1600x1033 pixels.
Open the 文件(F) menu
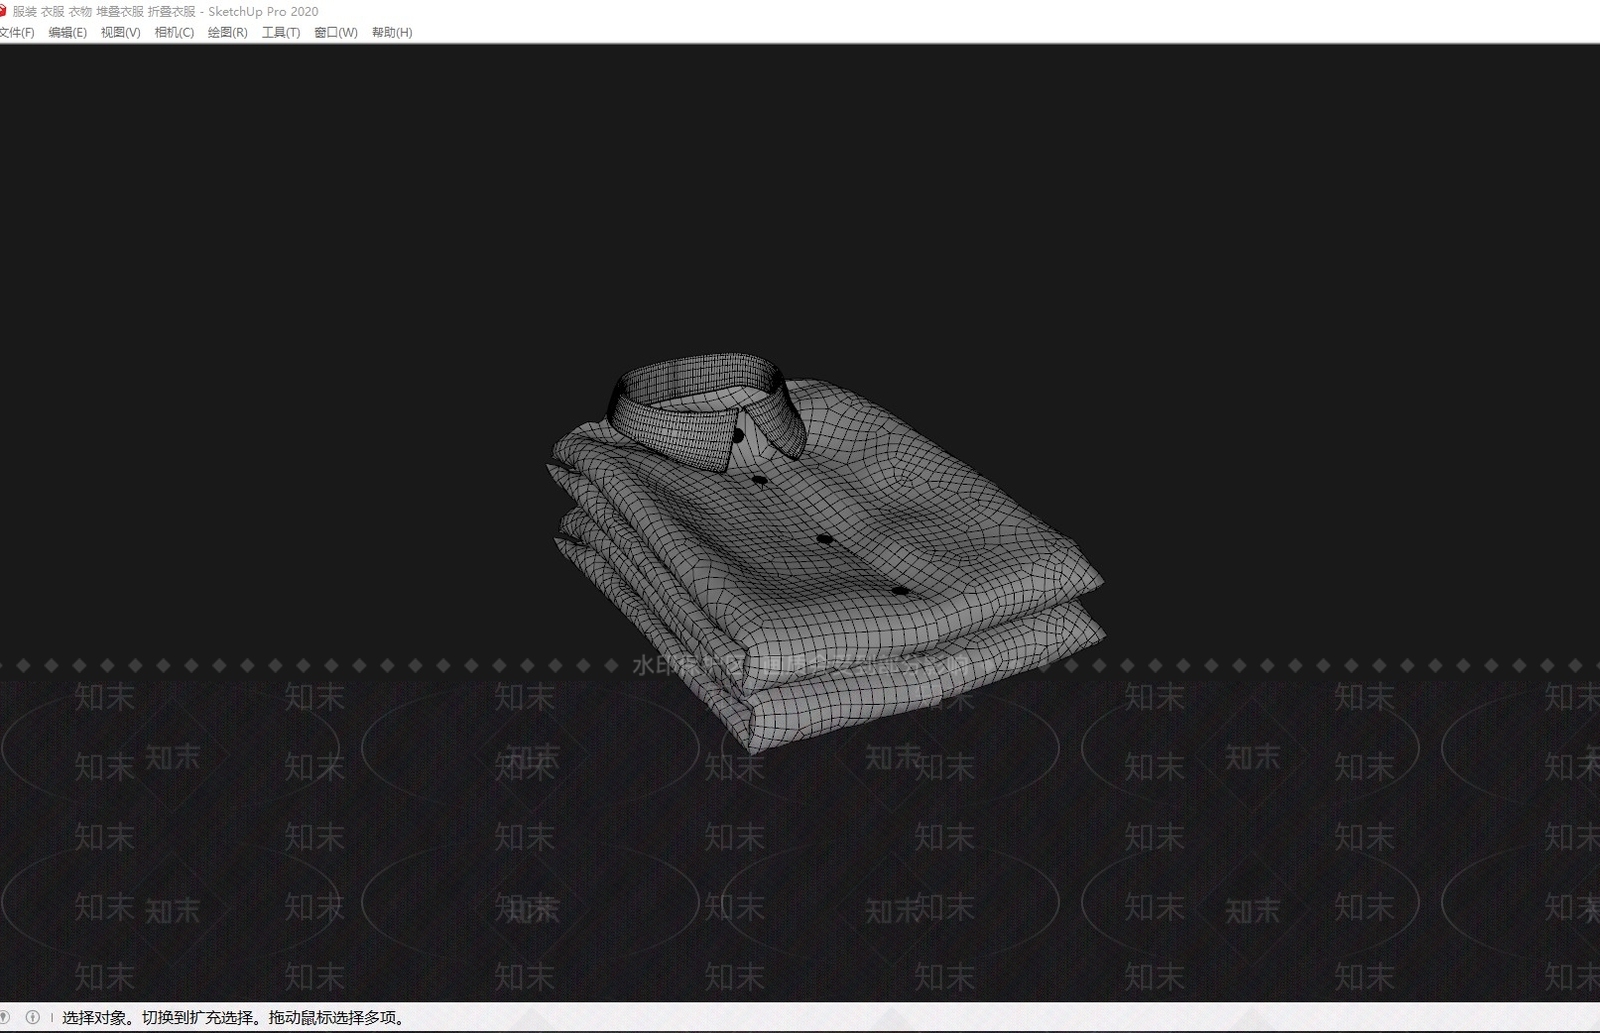[16, 32]
